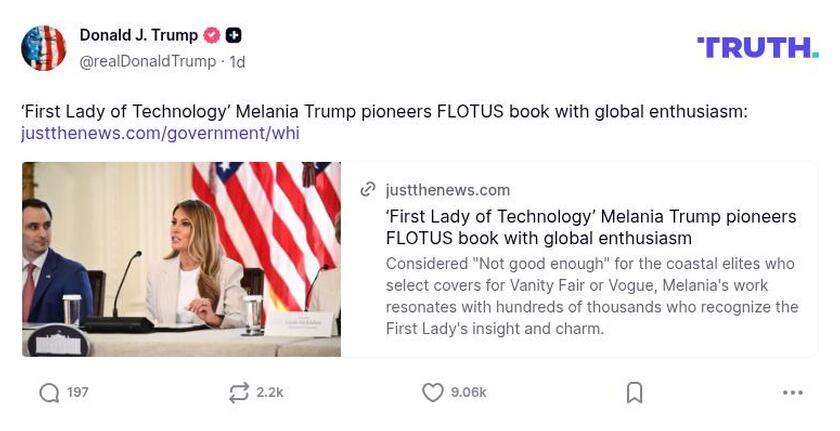Click the link card headline text
This screenshot has height=431, width=840.
click(x=590, y=227)
